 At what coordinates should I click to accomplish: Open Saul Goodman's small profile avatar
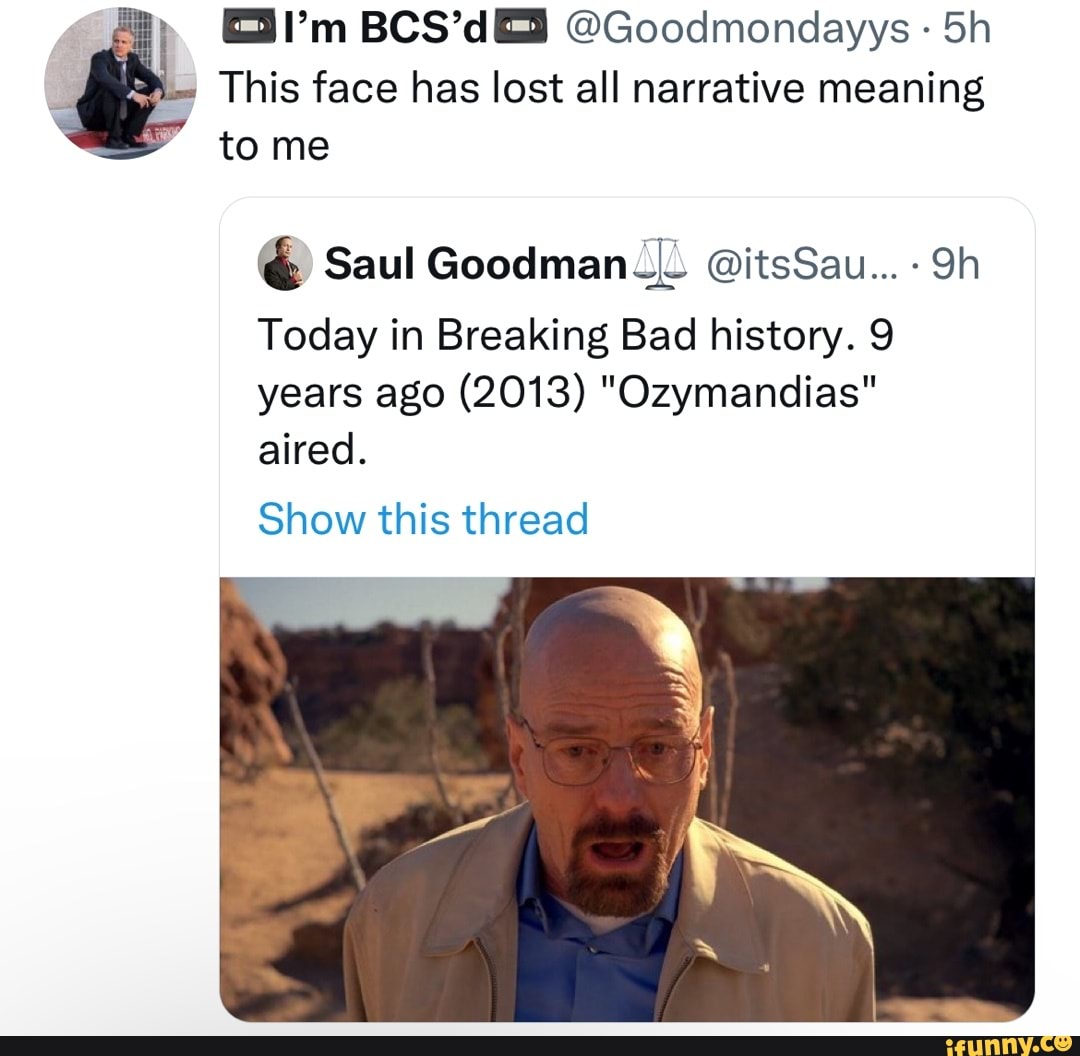tap(285, 266)
